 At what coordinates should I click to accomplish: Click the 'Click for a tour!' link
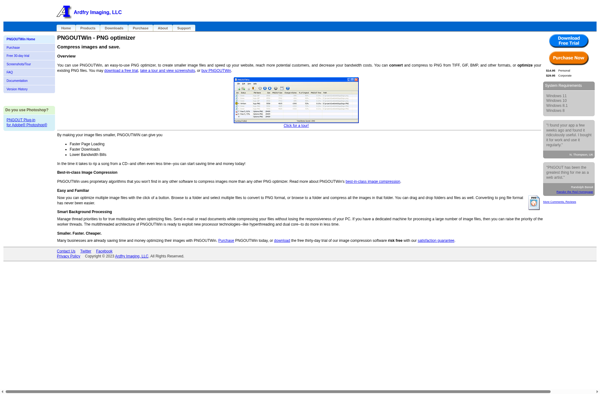click(x=296, y=126)
